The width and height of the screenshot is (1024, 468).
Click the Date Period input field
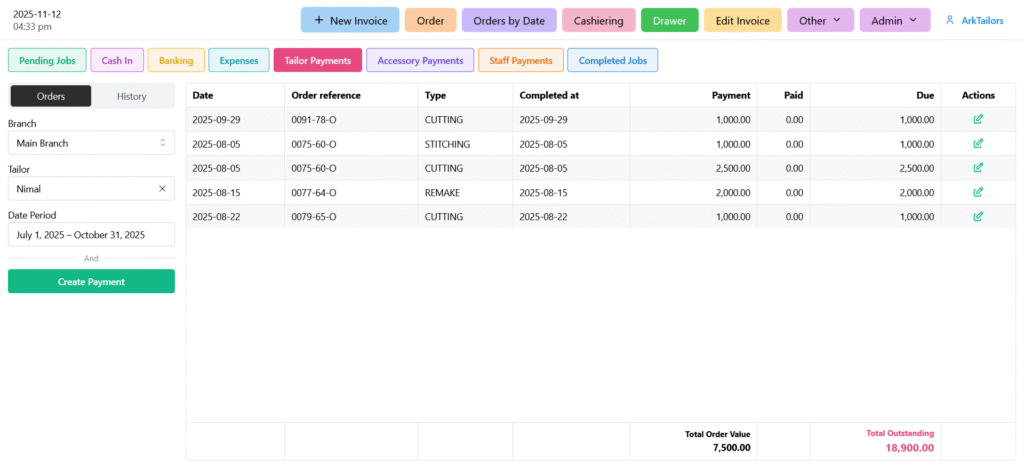tap(91, 235)
